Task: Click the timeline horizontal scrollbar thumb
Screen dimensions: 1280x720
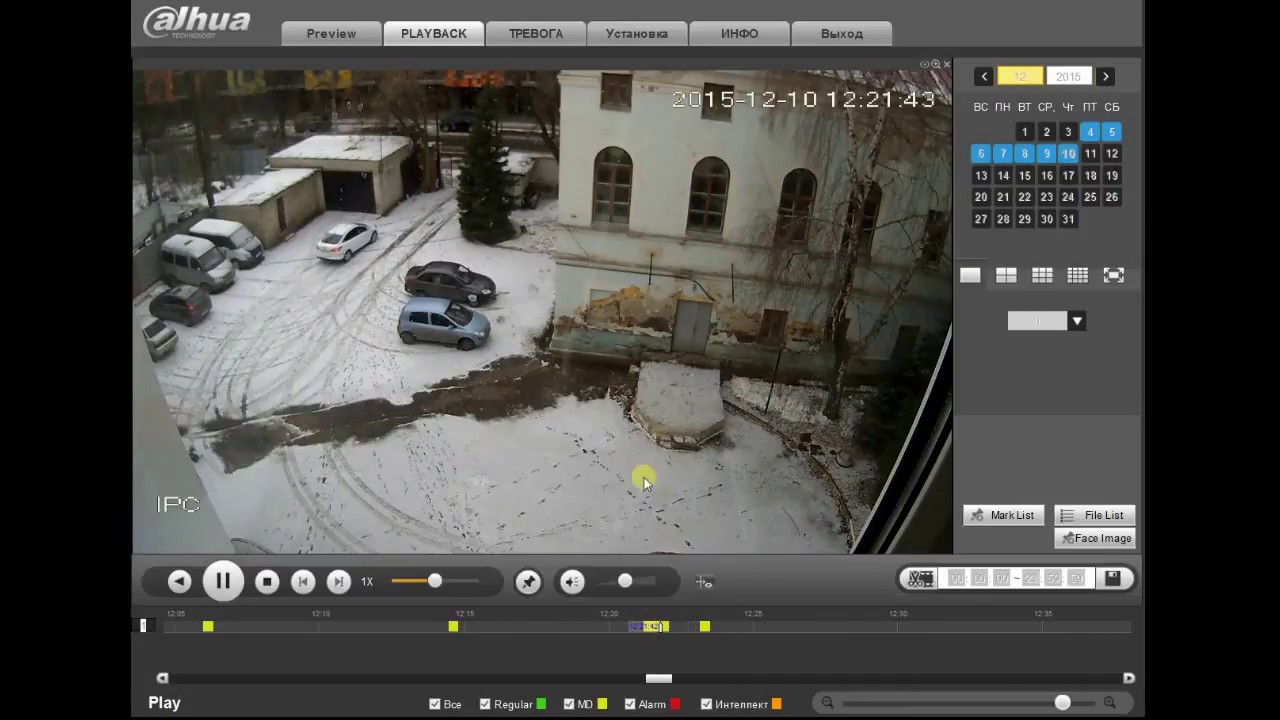Action: point(658,679)
